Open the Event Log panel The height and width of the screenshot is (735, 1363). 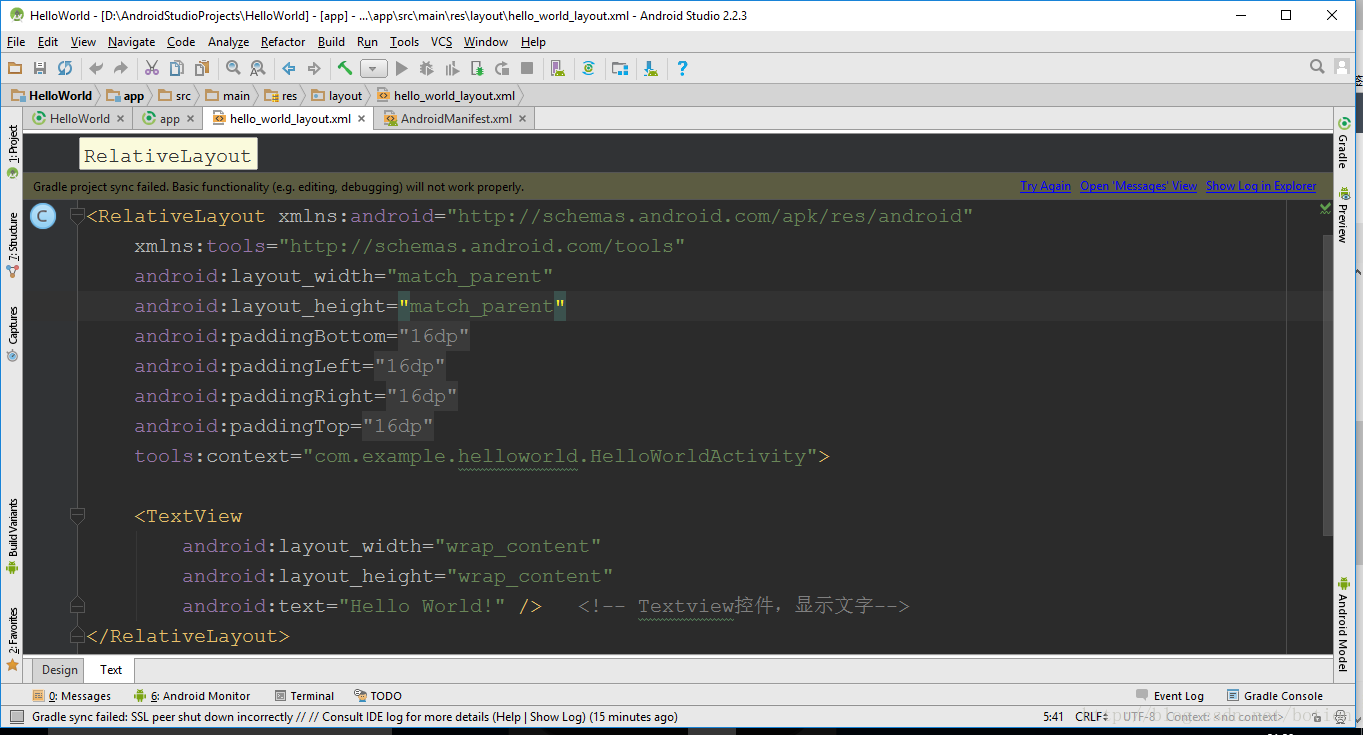[x=1170, y=696]
